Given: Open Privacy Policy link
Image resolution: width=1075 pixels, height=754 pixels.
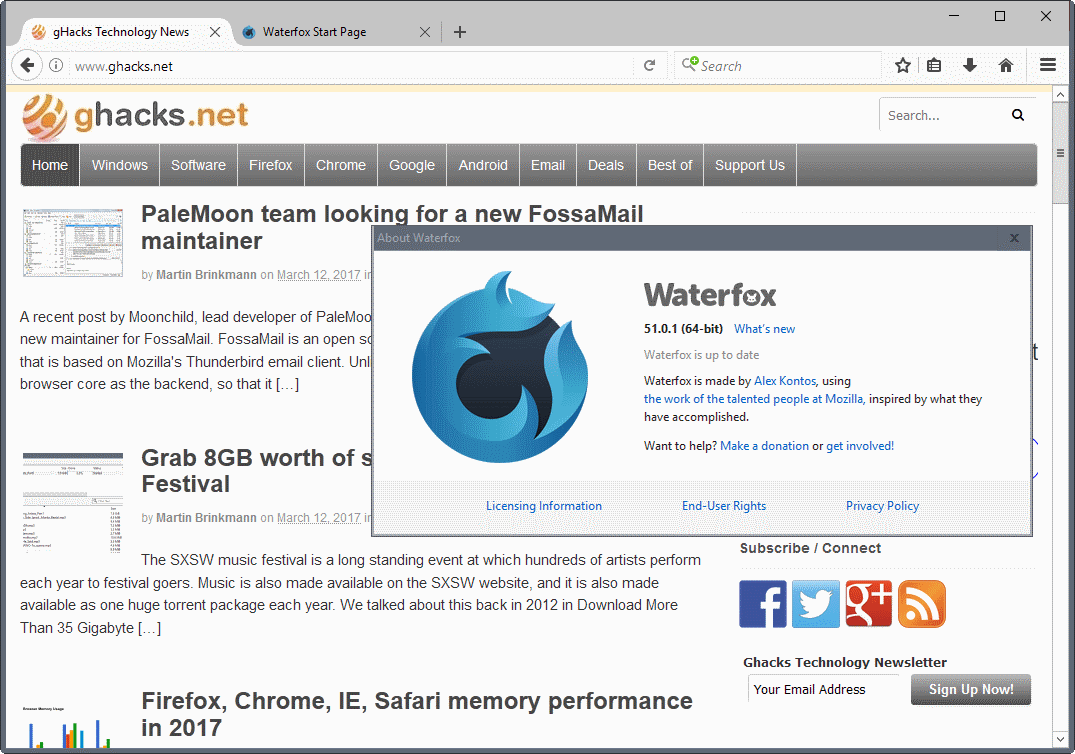Looking at the screenshot, I should [x=882, y=506].
